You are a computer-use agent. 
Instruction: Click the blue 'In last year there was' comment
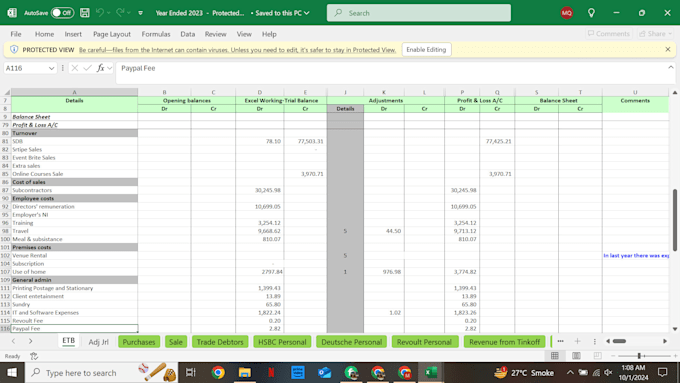[635, 255]
